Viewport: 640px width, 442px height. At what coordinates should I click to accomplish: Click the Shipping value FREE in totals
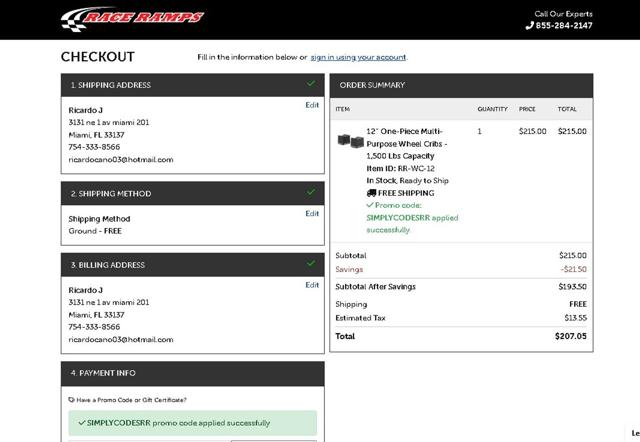pyautogui.click(x=578, y=304)
